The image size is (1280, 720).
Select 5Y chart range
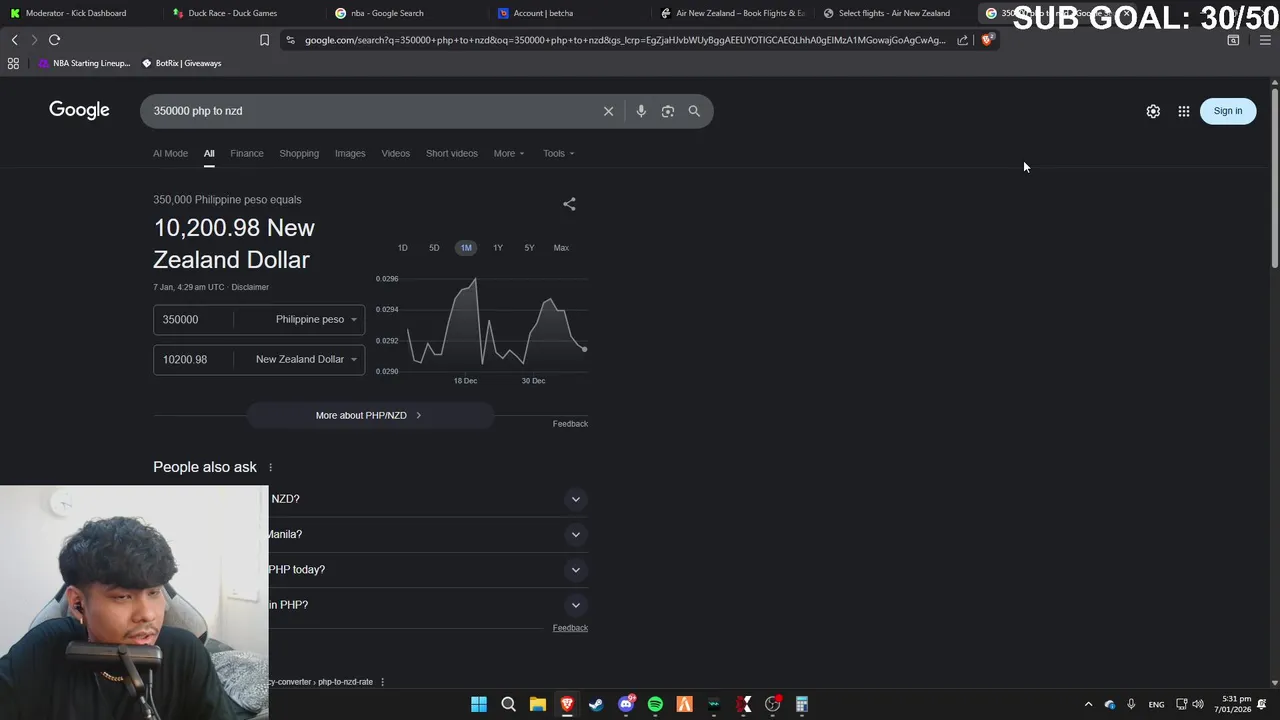529,248
